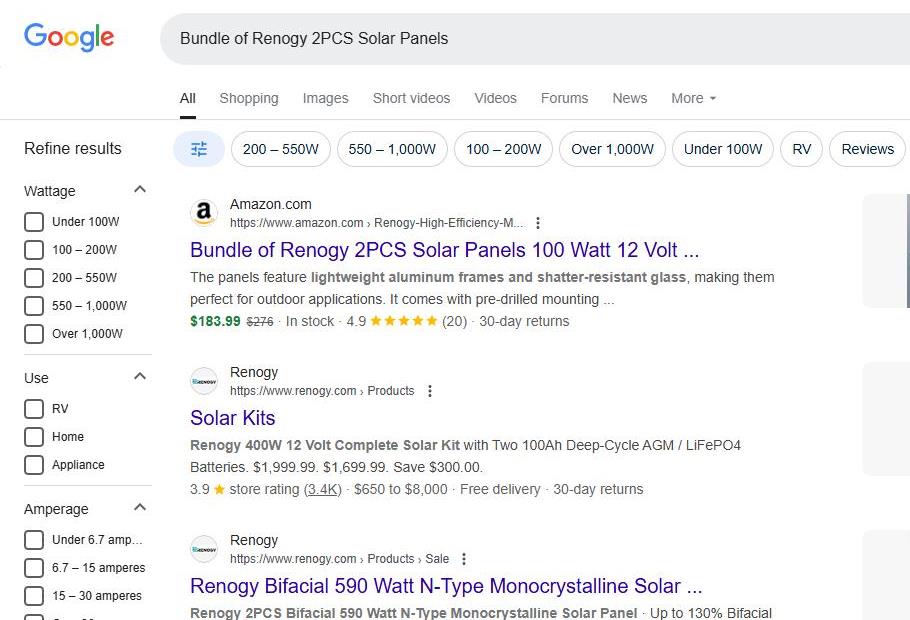910x620 pixels.
Task: Apply the Under 100W filter chip
Action: (x=723, y=149)
